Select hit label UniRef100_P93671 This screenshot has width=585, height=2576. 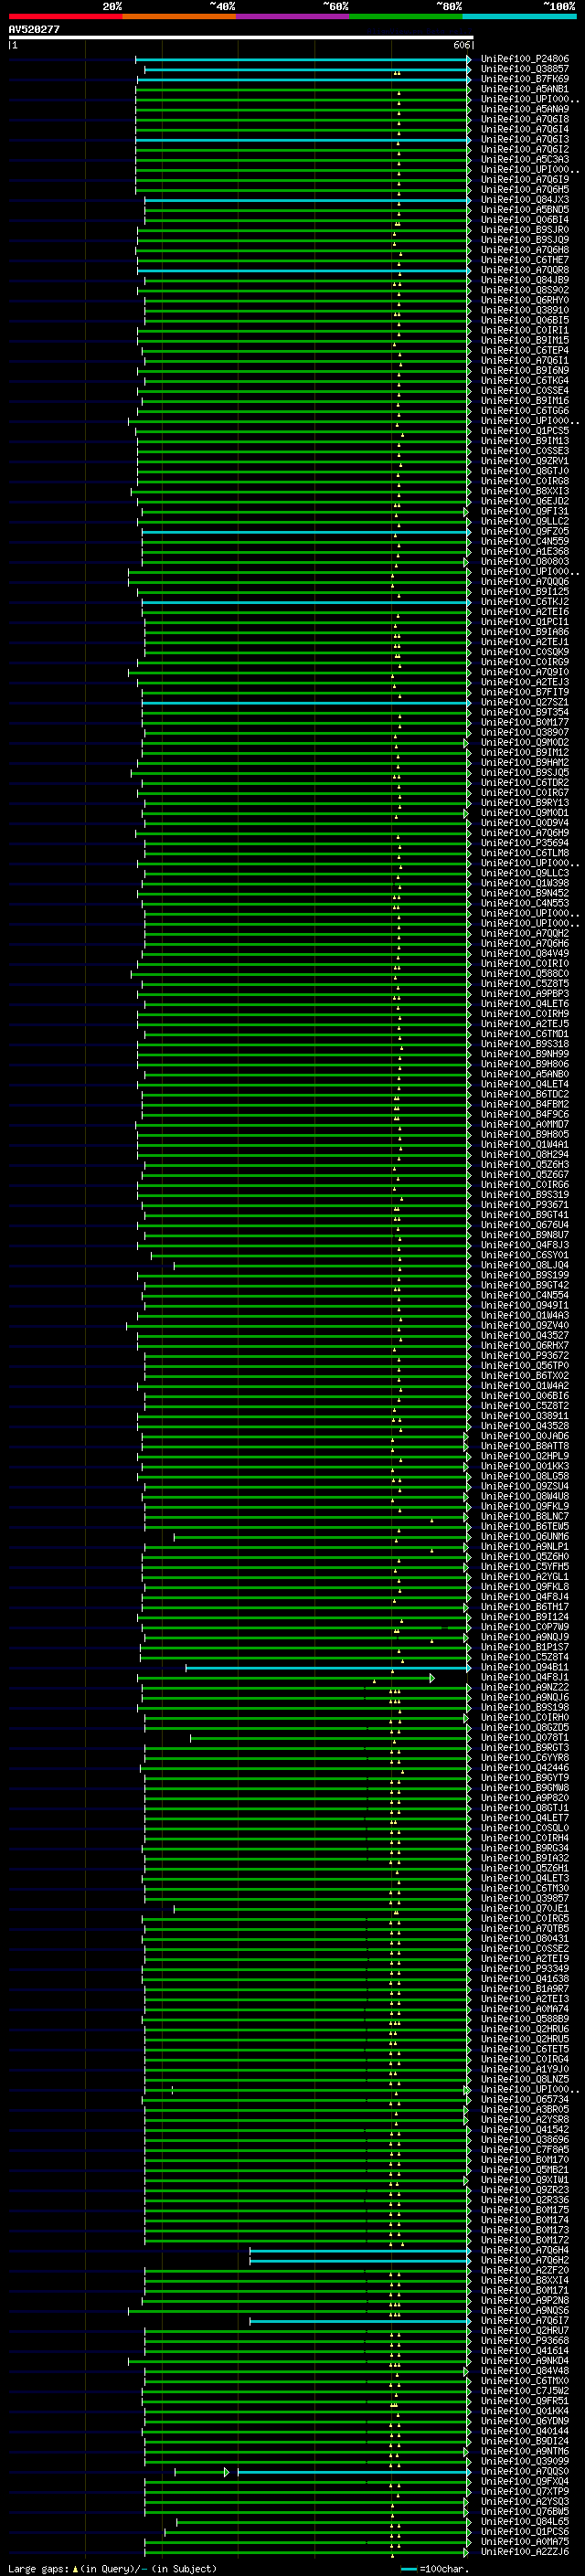524,1205
